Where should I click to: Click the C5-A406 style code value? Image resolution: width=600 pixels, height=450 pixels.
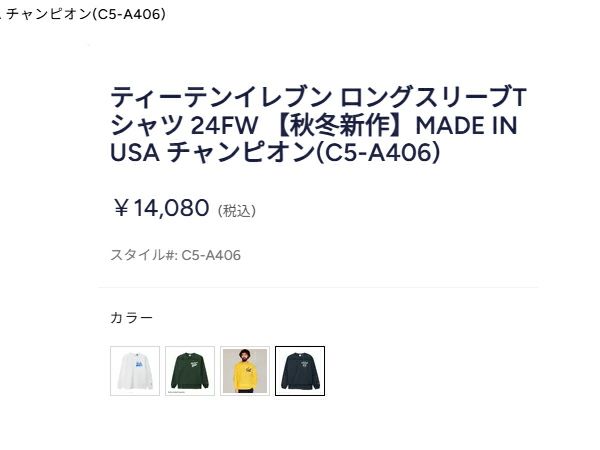(211, 255)
